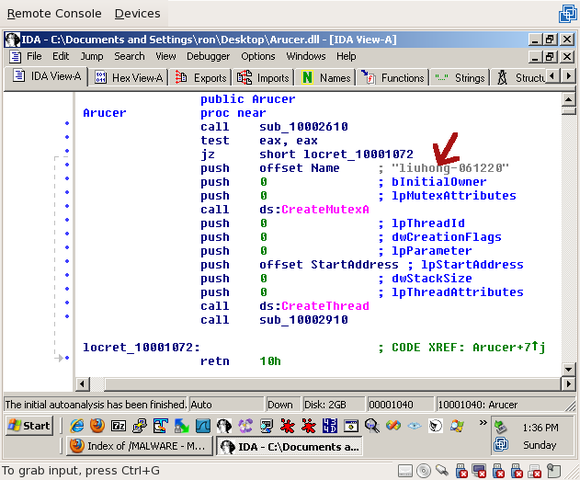Launch the Visual Studio infinity icon
The image size is (580, 480).
(x=393, y=426)
